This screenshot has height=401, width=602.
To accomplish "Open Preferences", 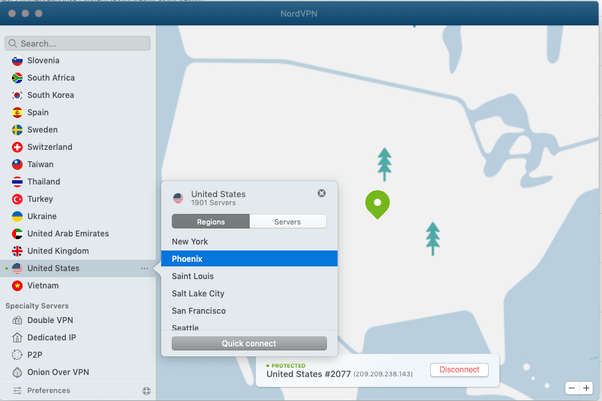I will pos(48,391).
